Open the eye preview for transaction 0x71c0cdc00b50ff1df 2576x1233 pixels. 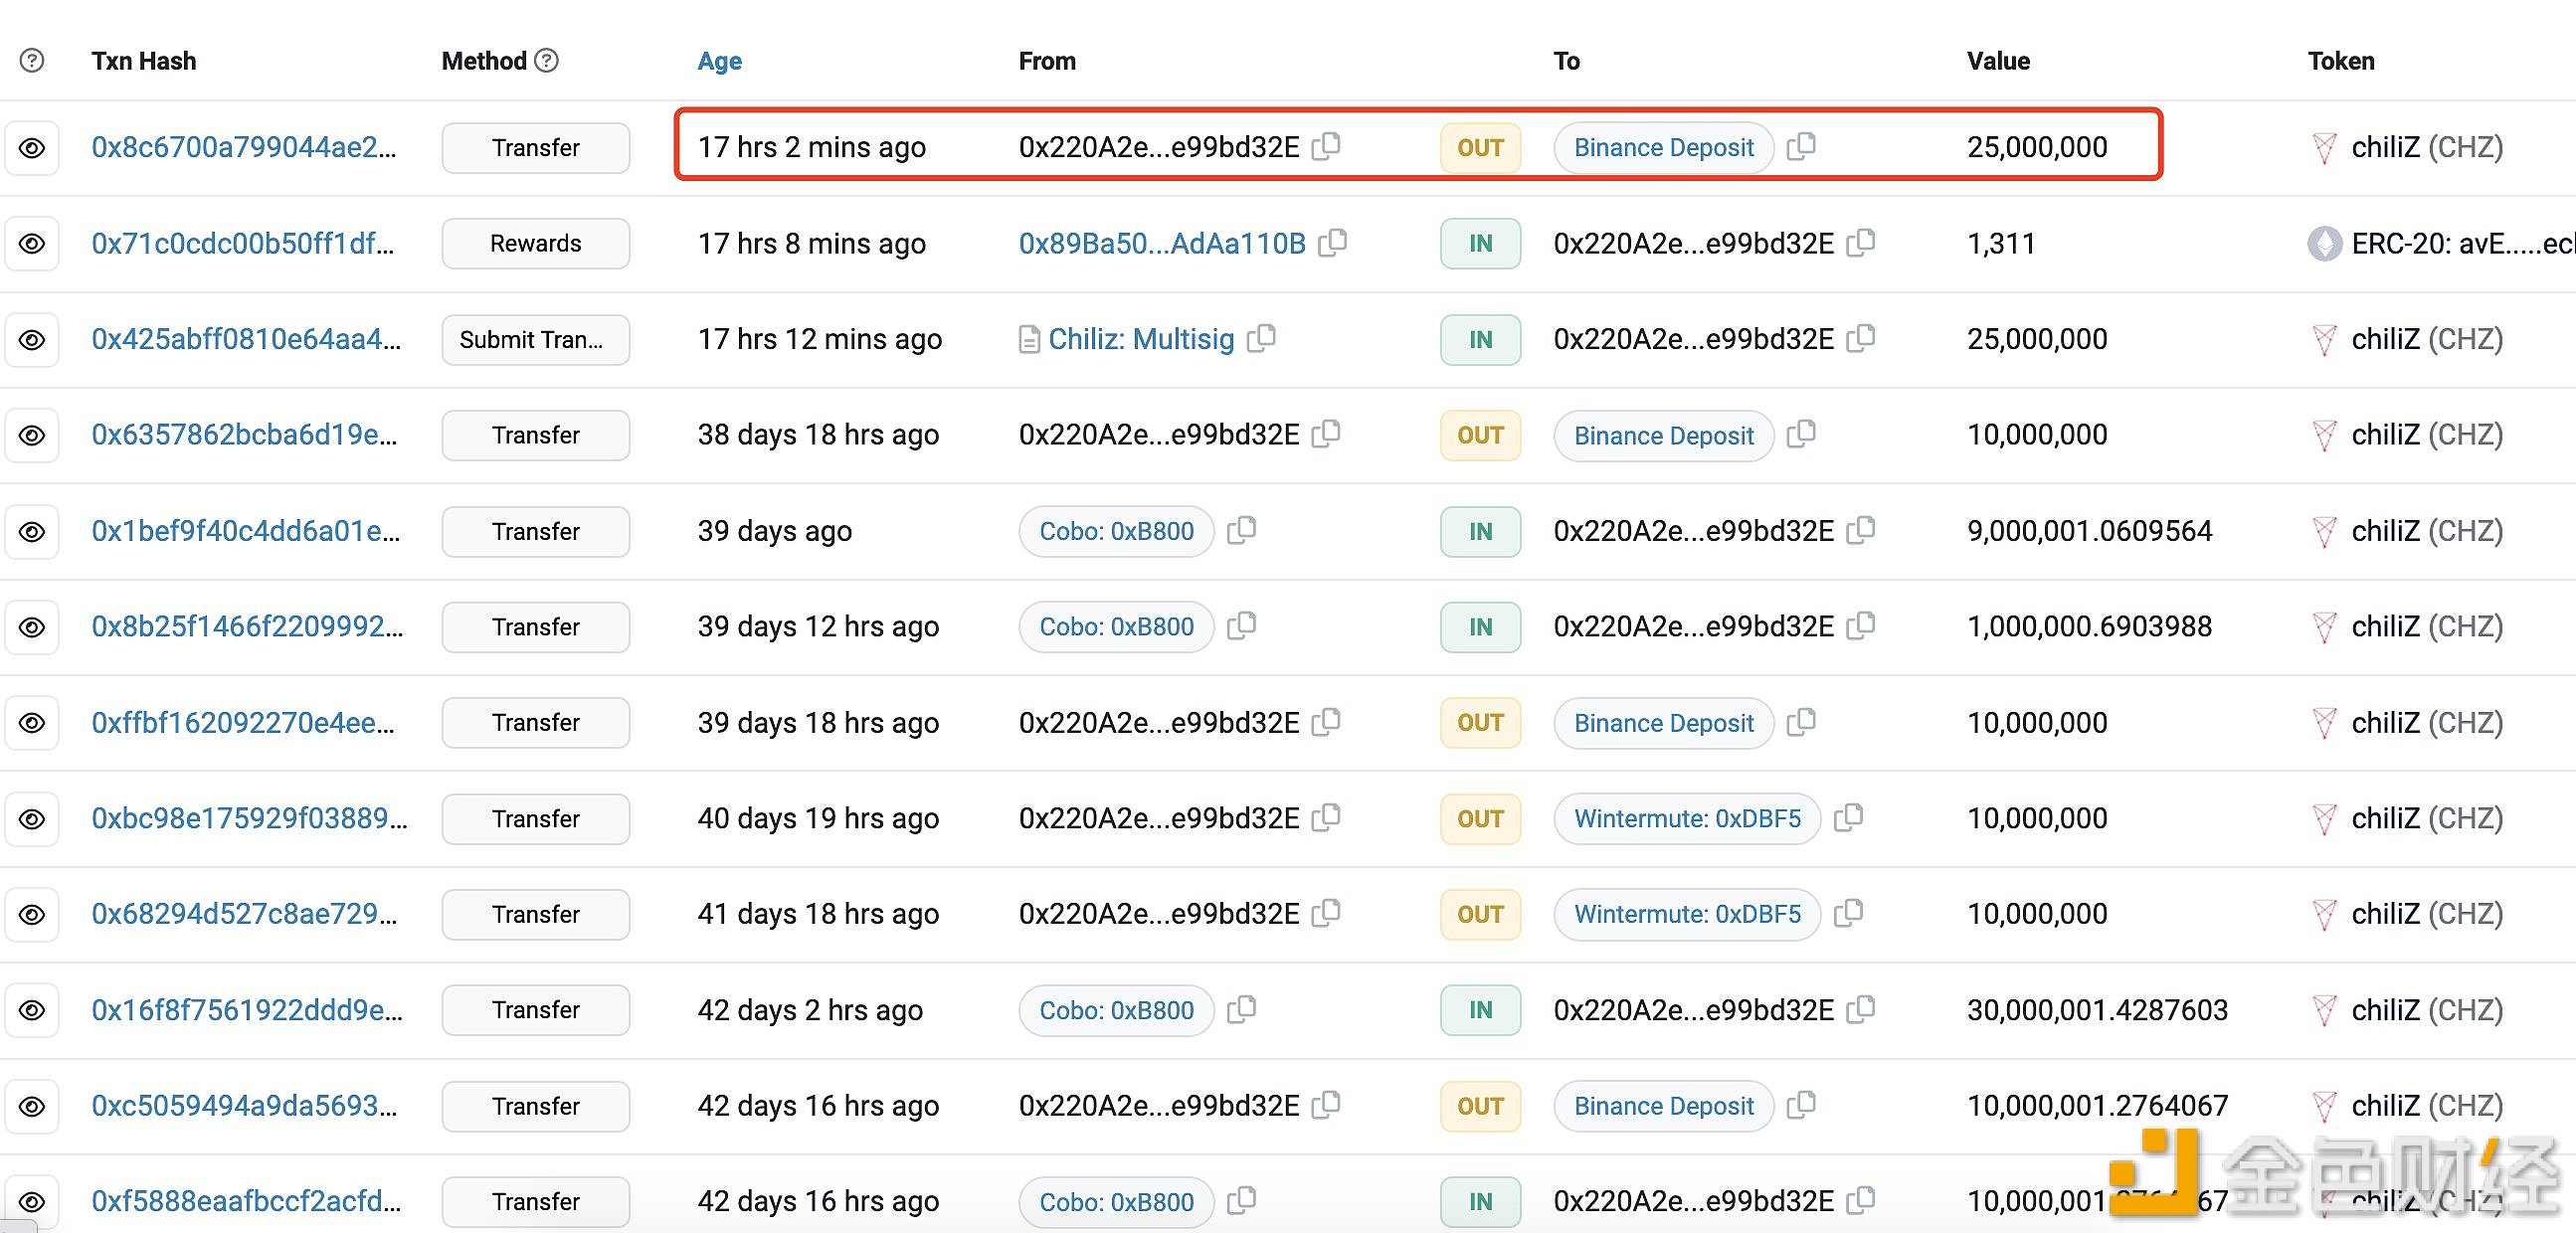32,244
